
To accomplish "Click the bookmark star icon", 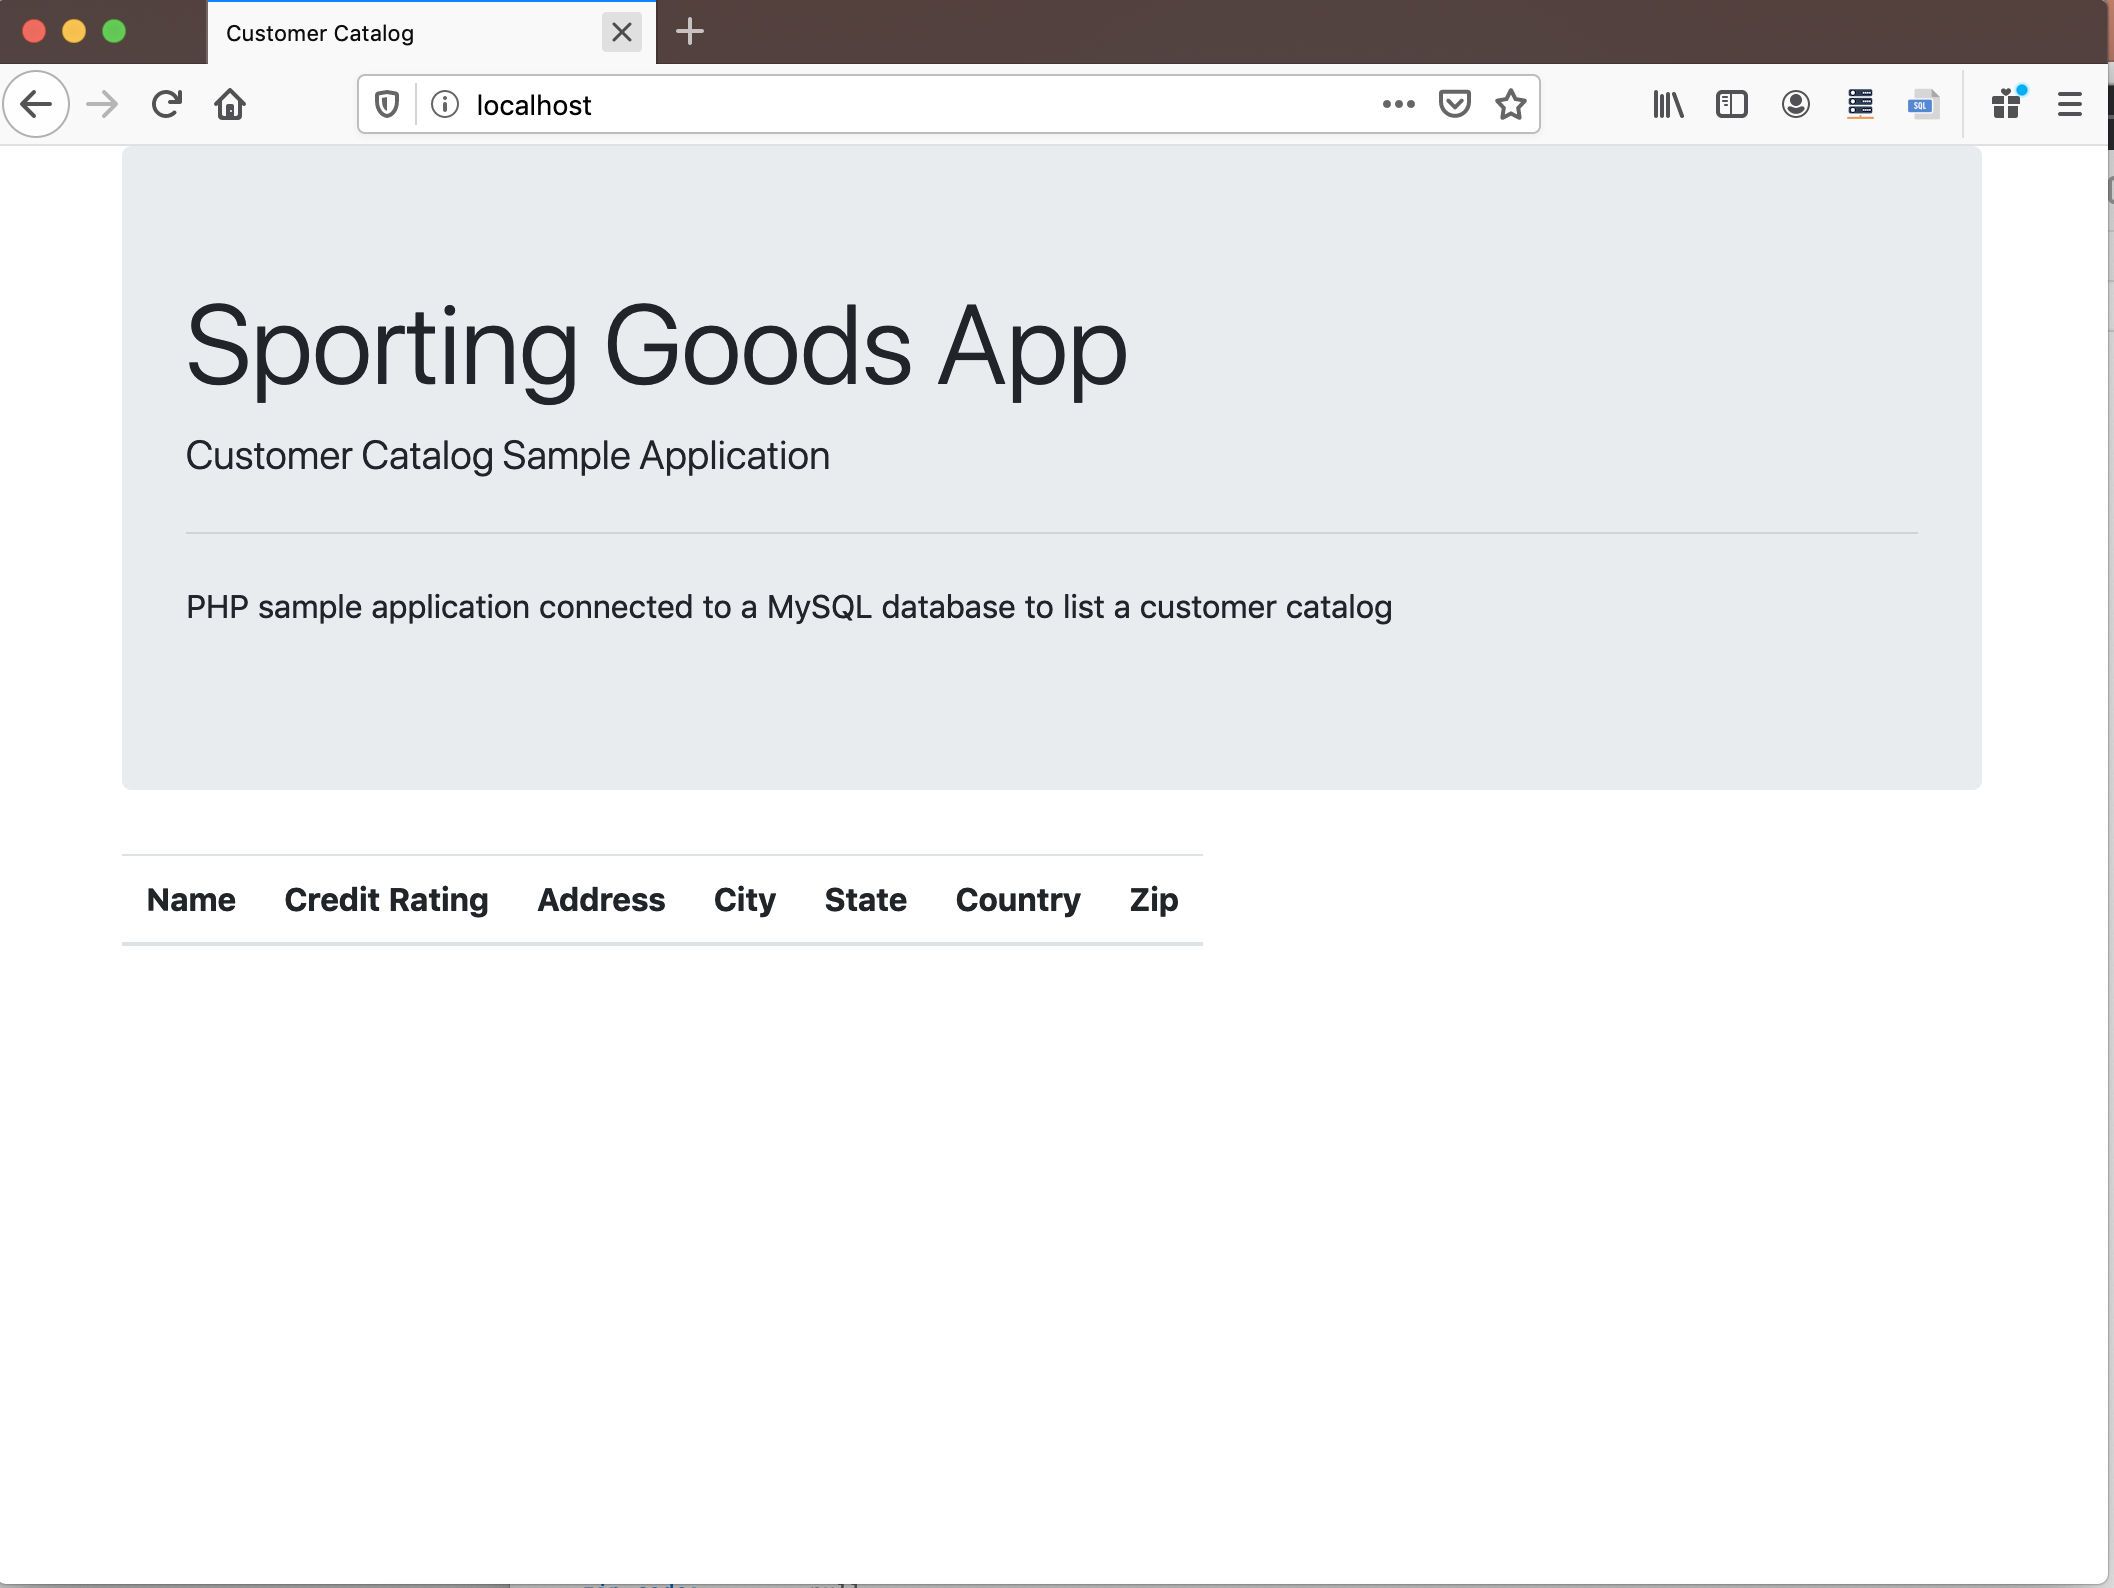I will 1509,105.
